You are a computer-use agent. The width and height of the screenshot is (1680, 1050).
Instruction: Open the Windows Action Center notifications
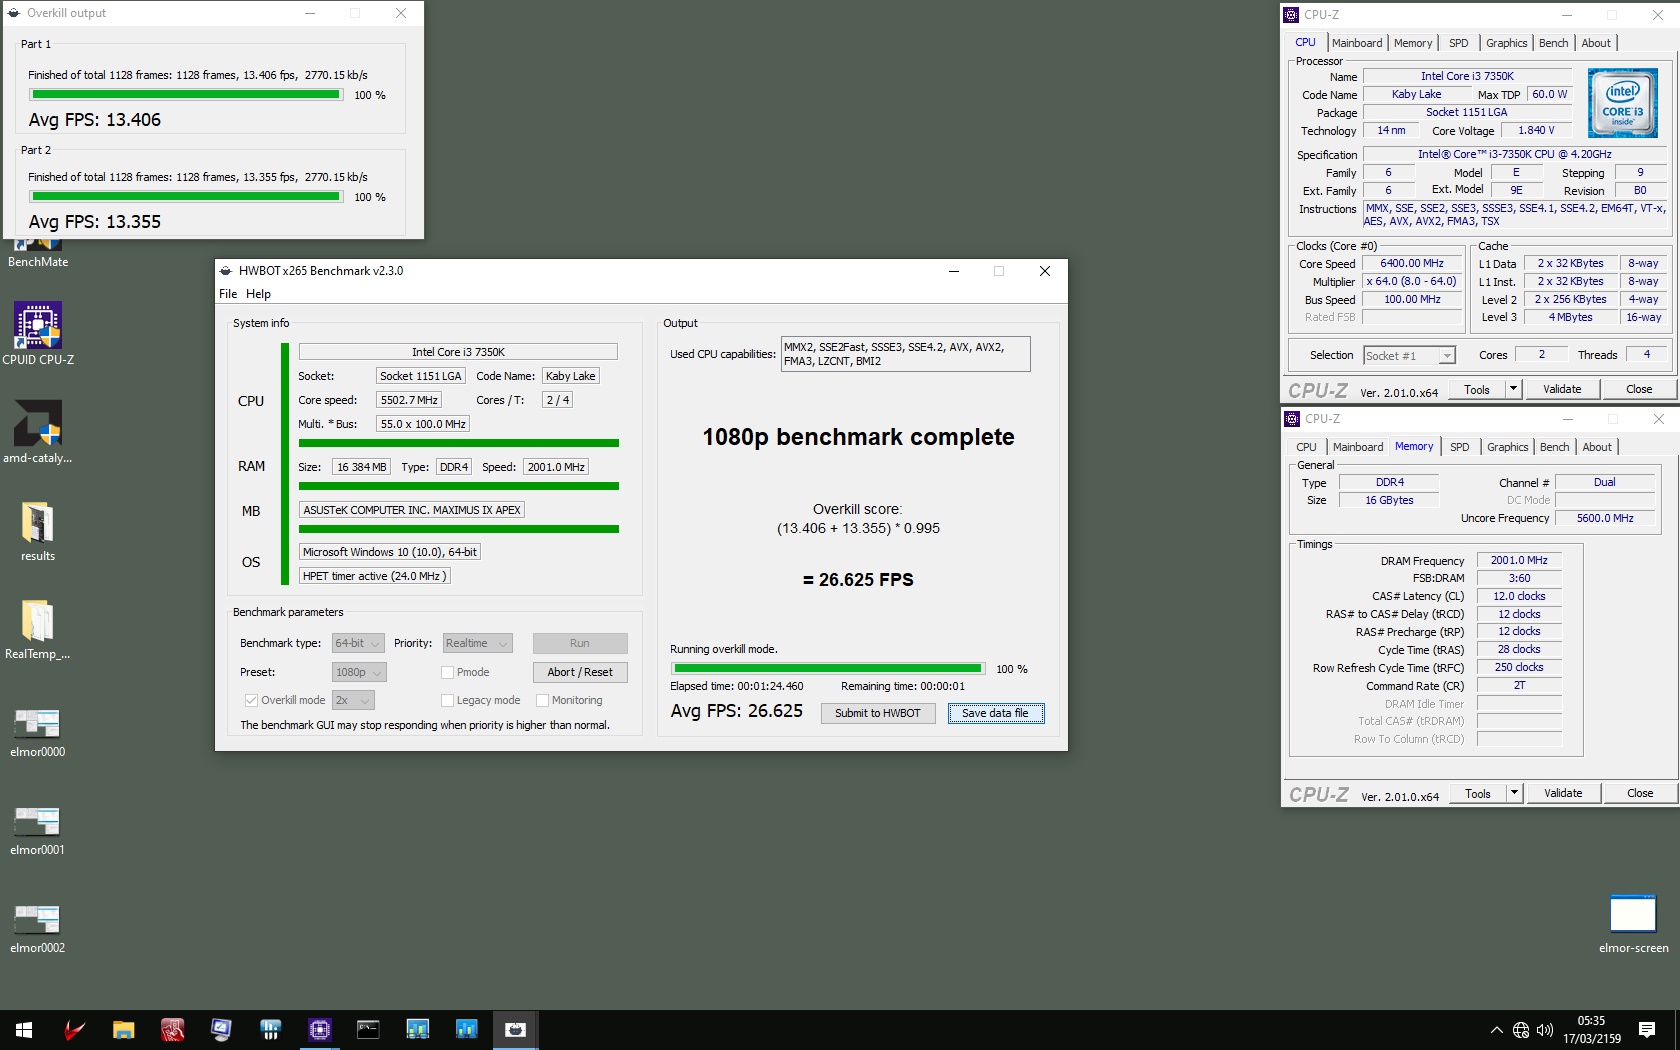point(1647,1030)
